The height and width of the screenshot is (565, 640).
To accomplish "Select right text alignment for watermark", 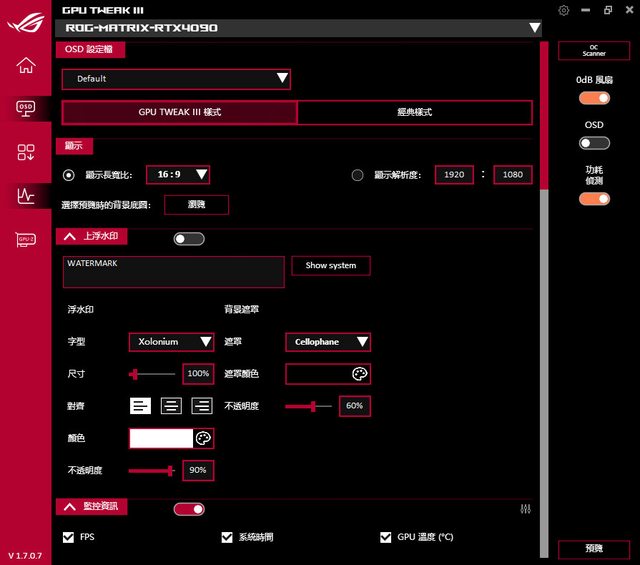I will click(x=202, y=405).
